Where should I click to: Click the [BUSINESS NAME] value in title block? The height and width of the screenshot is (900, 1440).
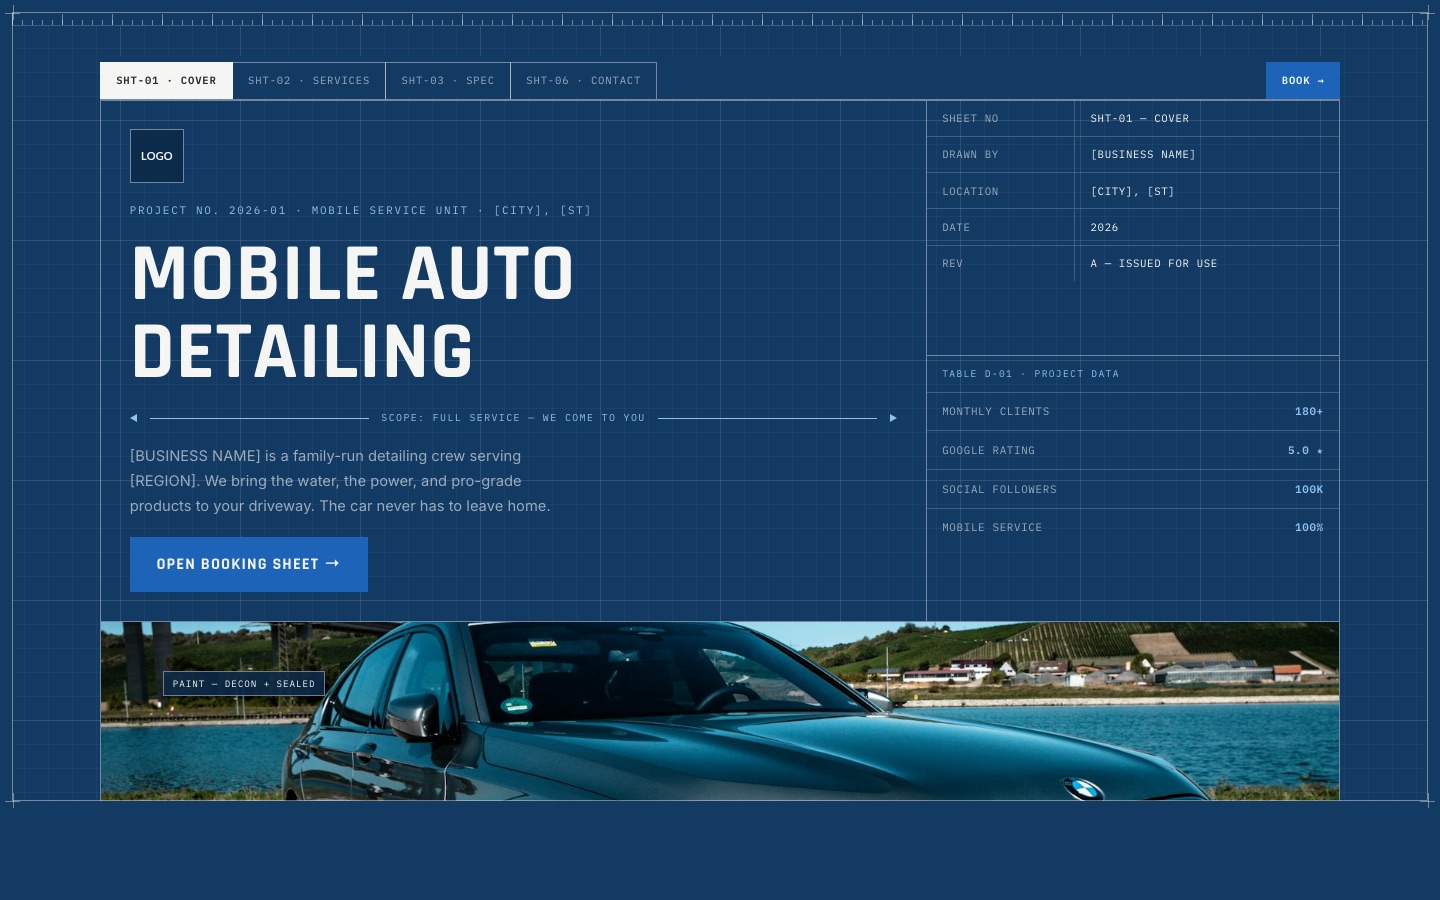click(1143, 155)
